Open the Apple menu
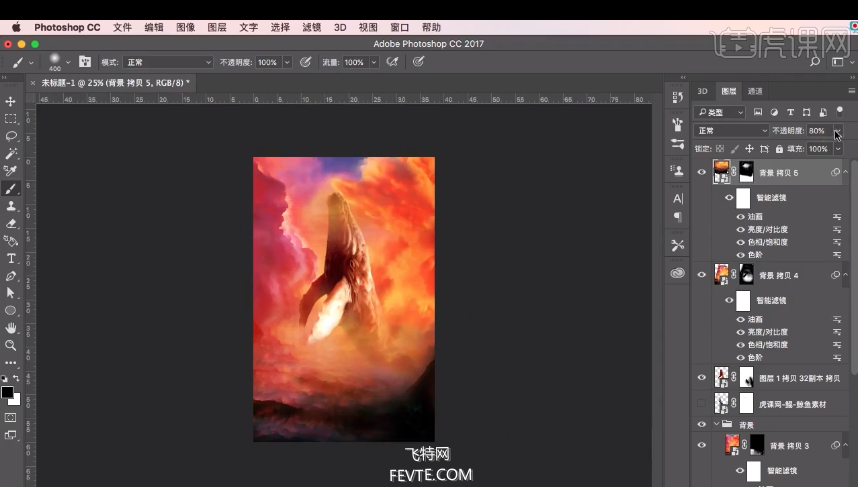858x487 pixels. [x=16, y=27]
